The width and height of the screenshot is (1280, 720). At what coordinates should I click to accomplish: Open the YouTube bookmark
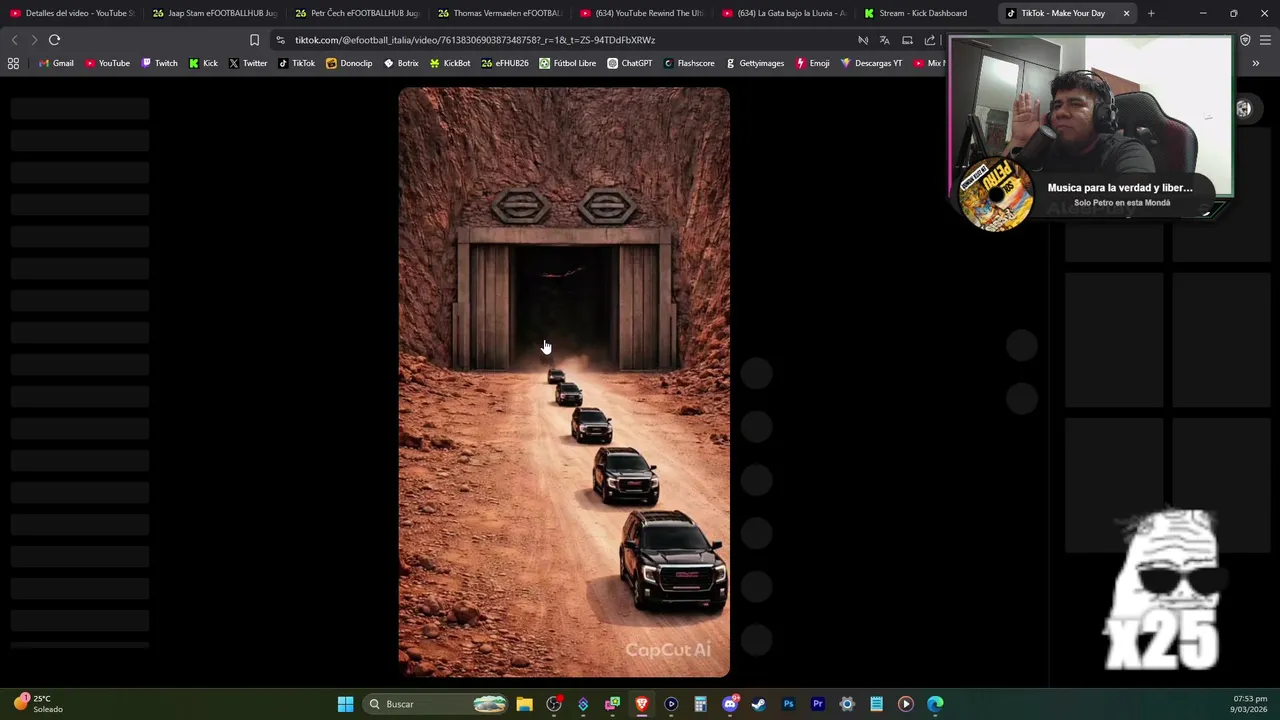[x=107, y=63]
